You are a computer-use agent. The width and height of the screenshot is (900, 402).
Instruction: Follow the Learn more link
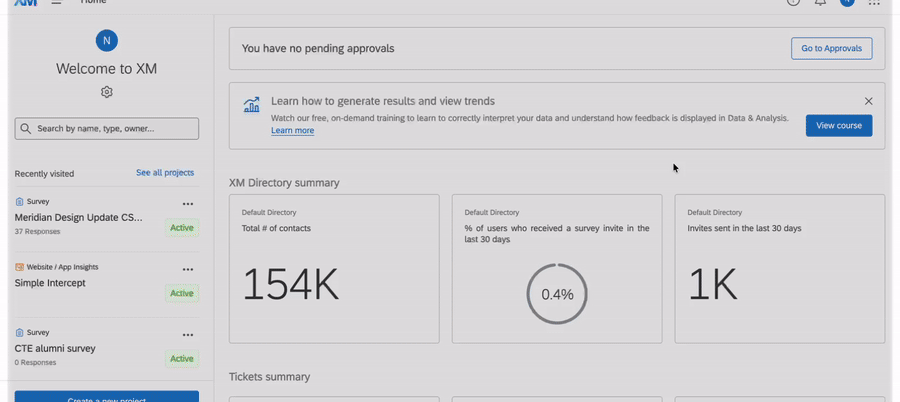click(293, 130)
